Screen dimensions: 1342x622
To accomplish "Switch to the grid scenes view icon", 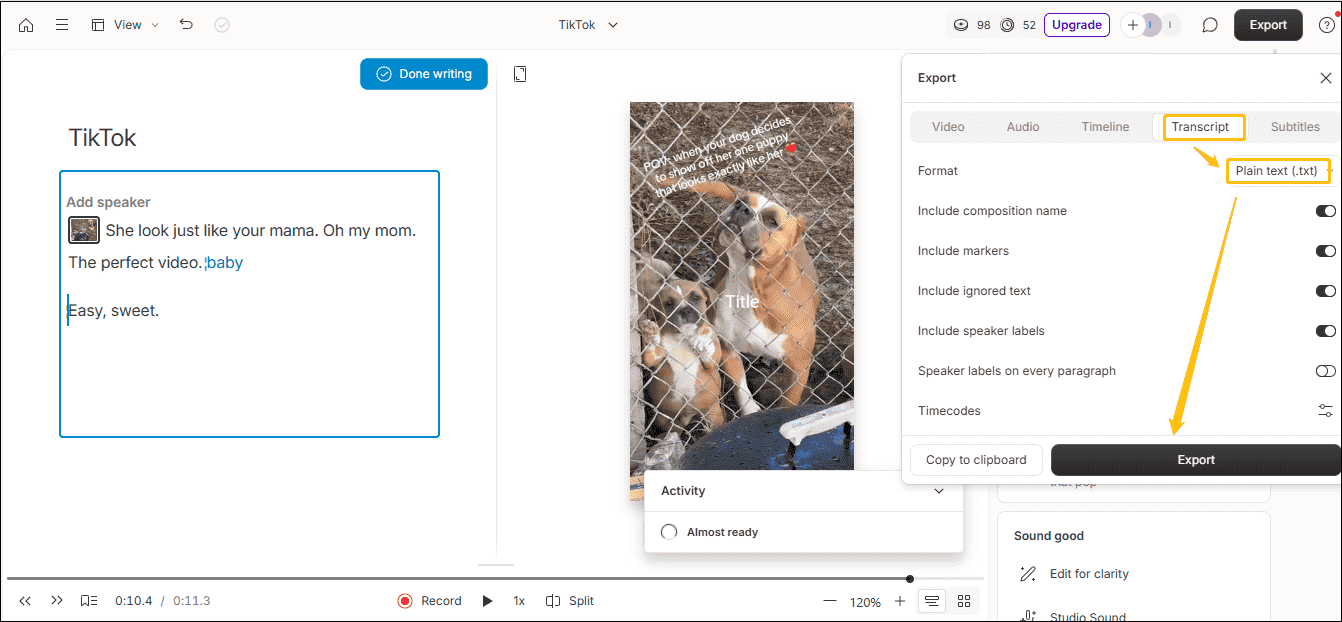I will 964,601.
